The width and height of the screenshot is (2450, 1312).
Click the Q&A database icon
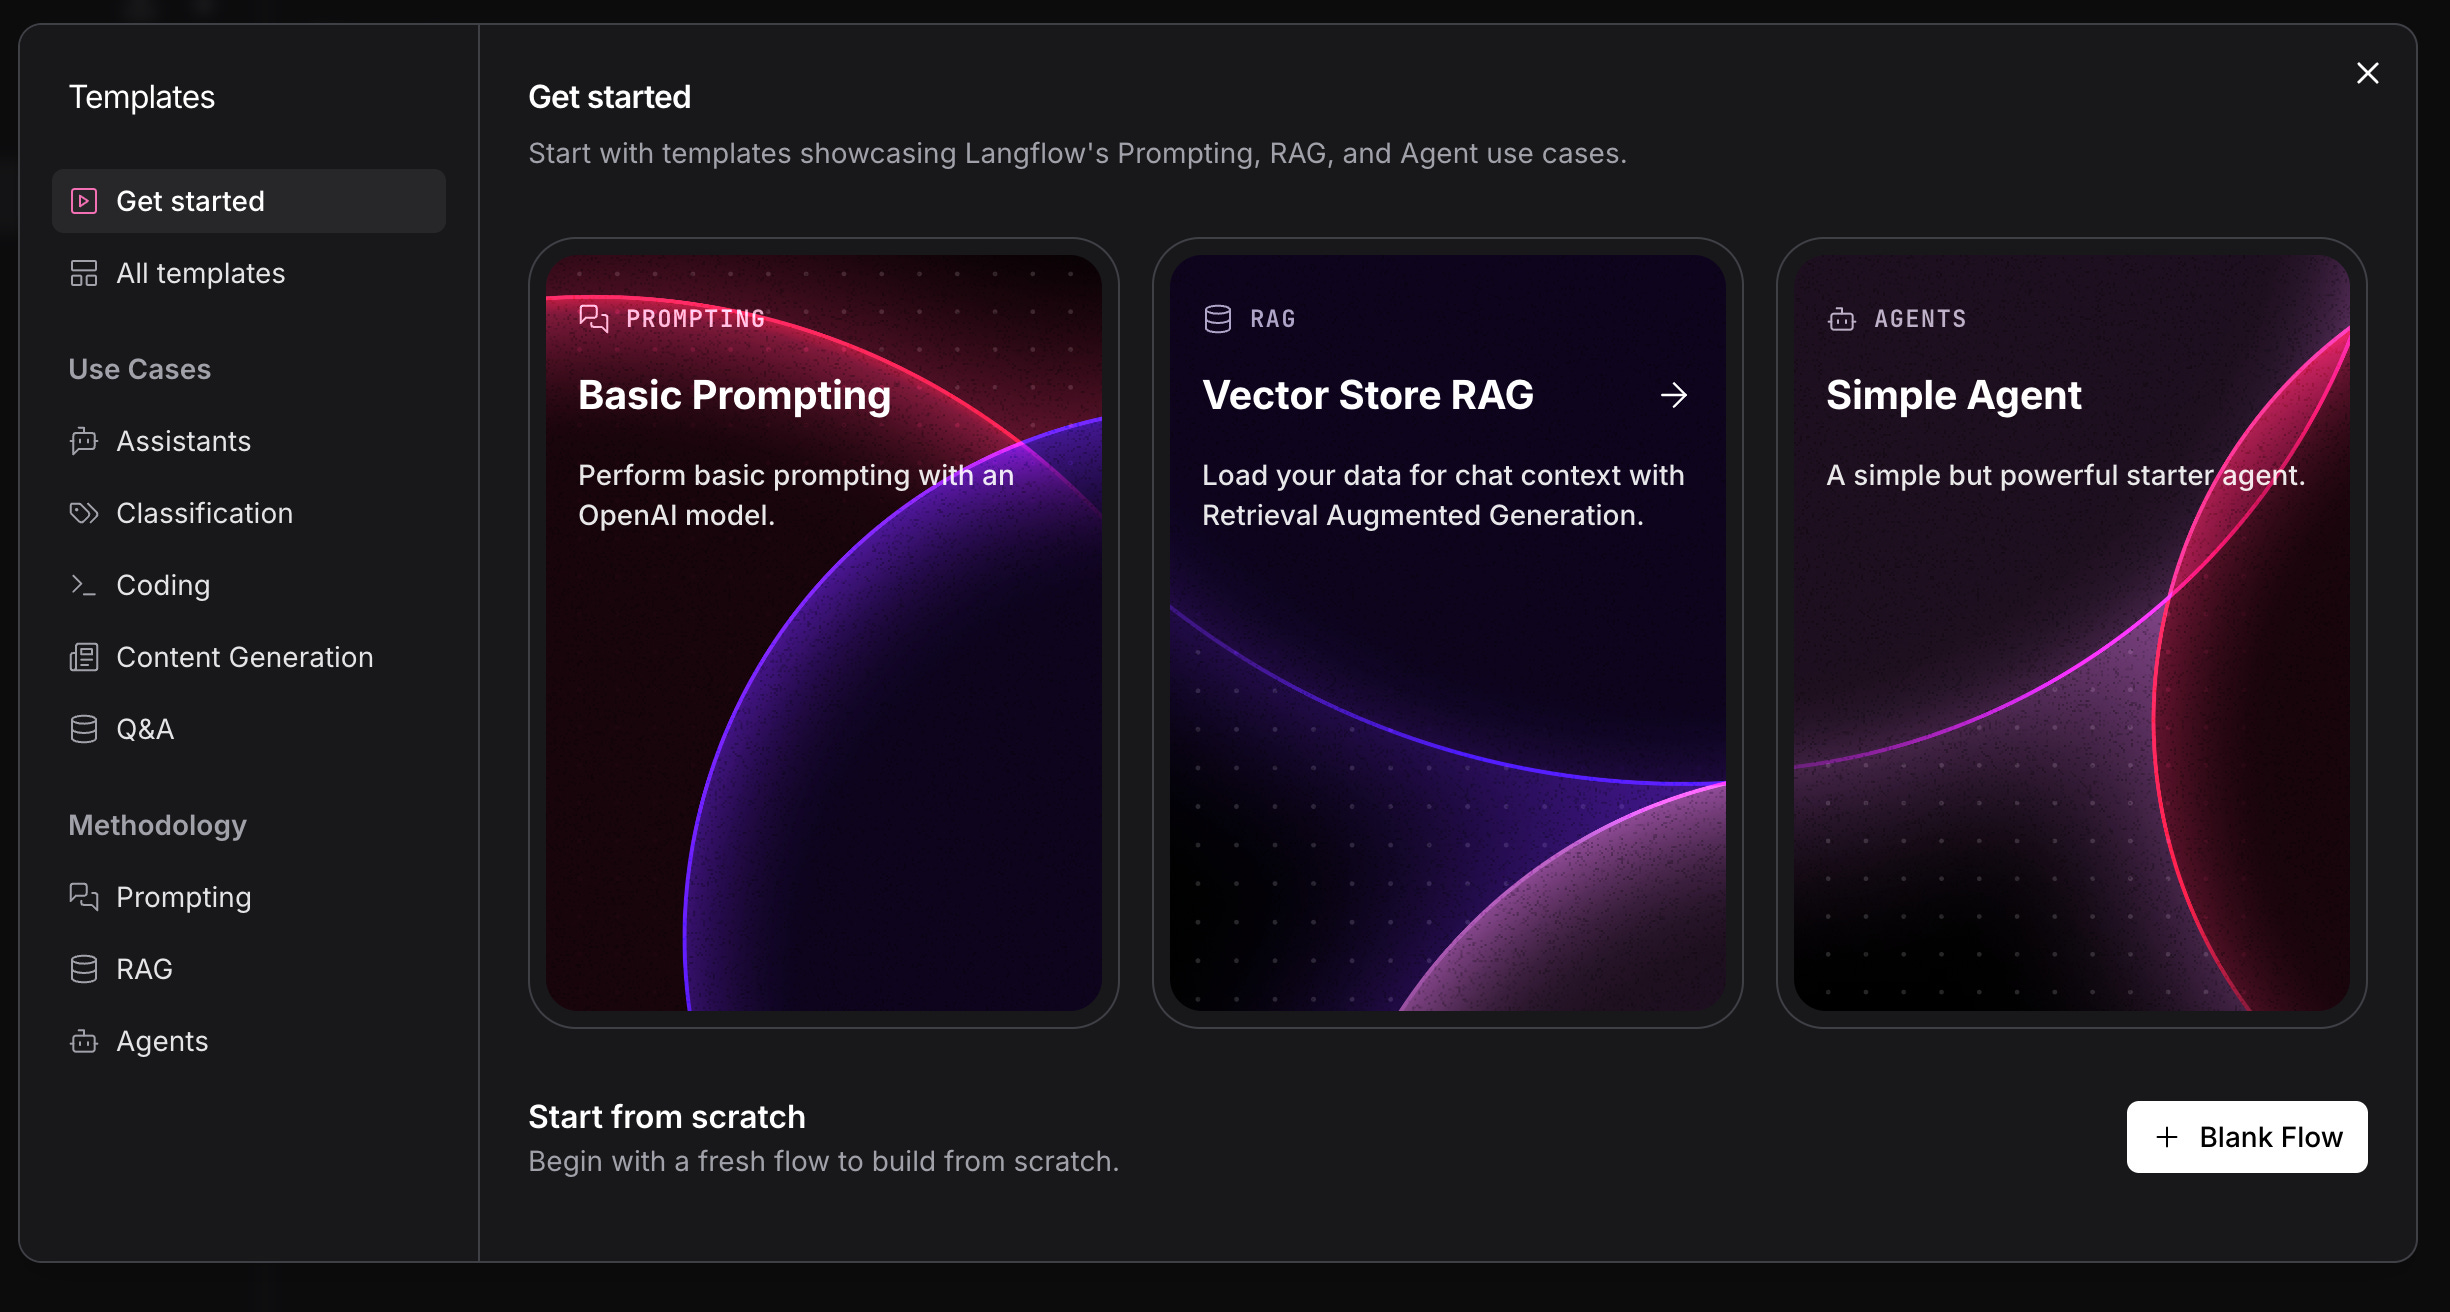click(x=84, y=729)
